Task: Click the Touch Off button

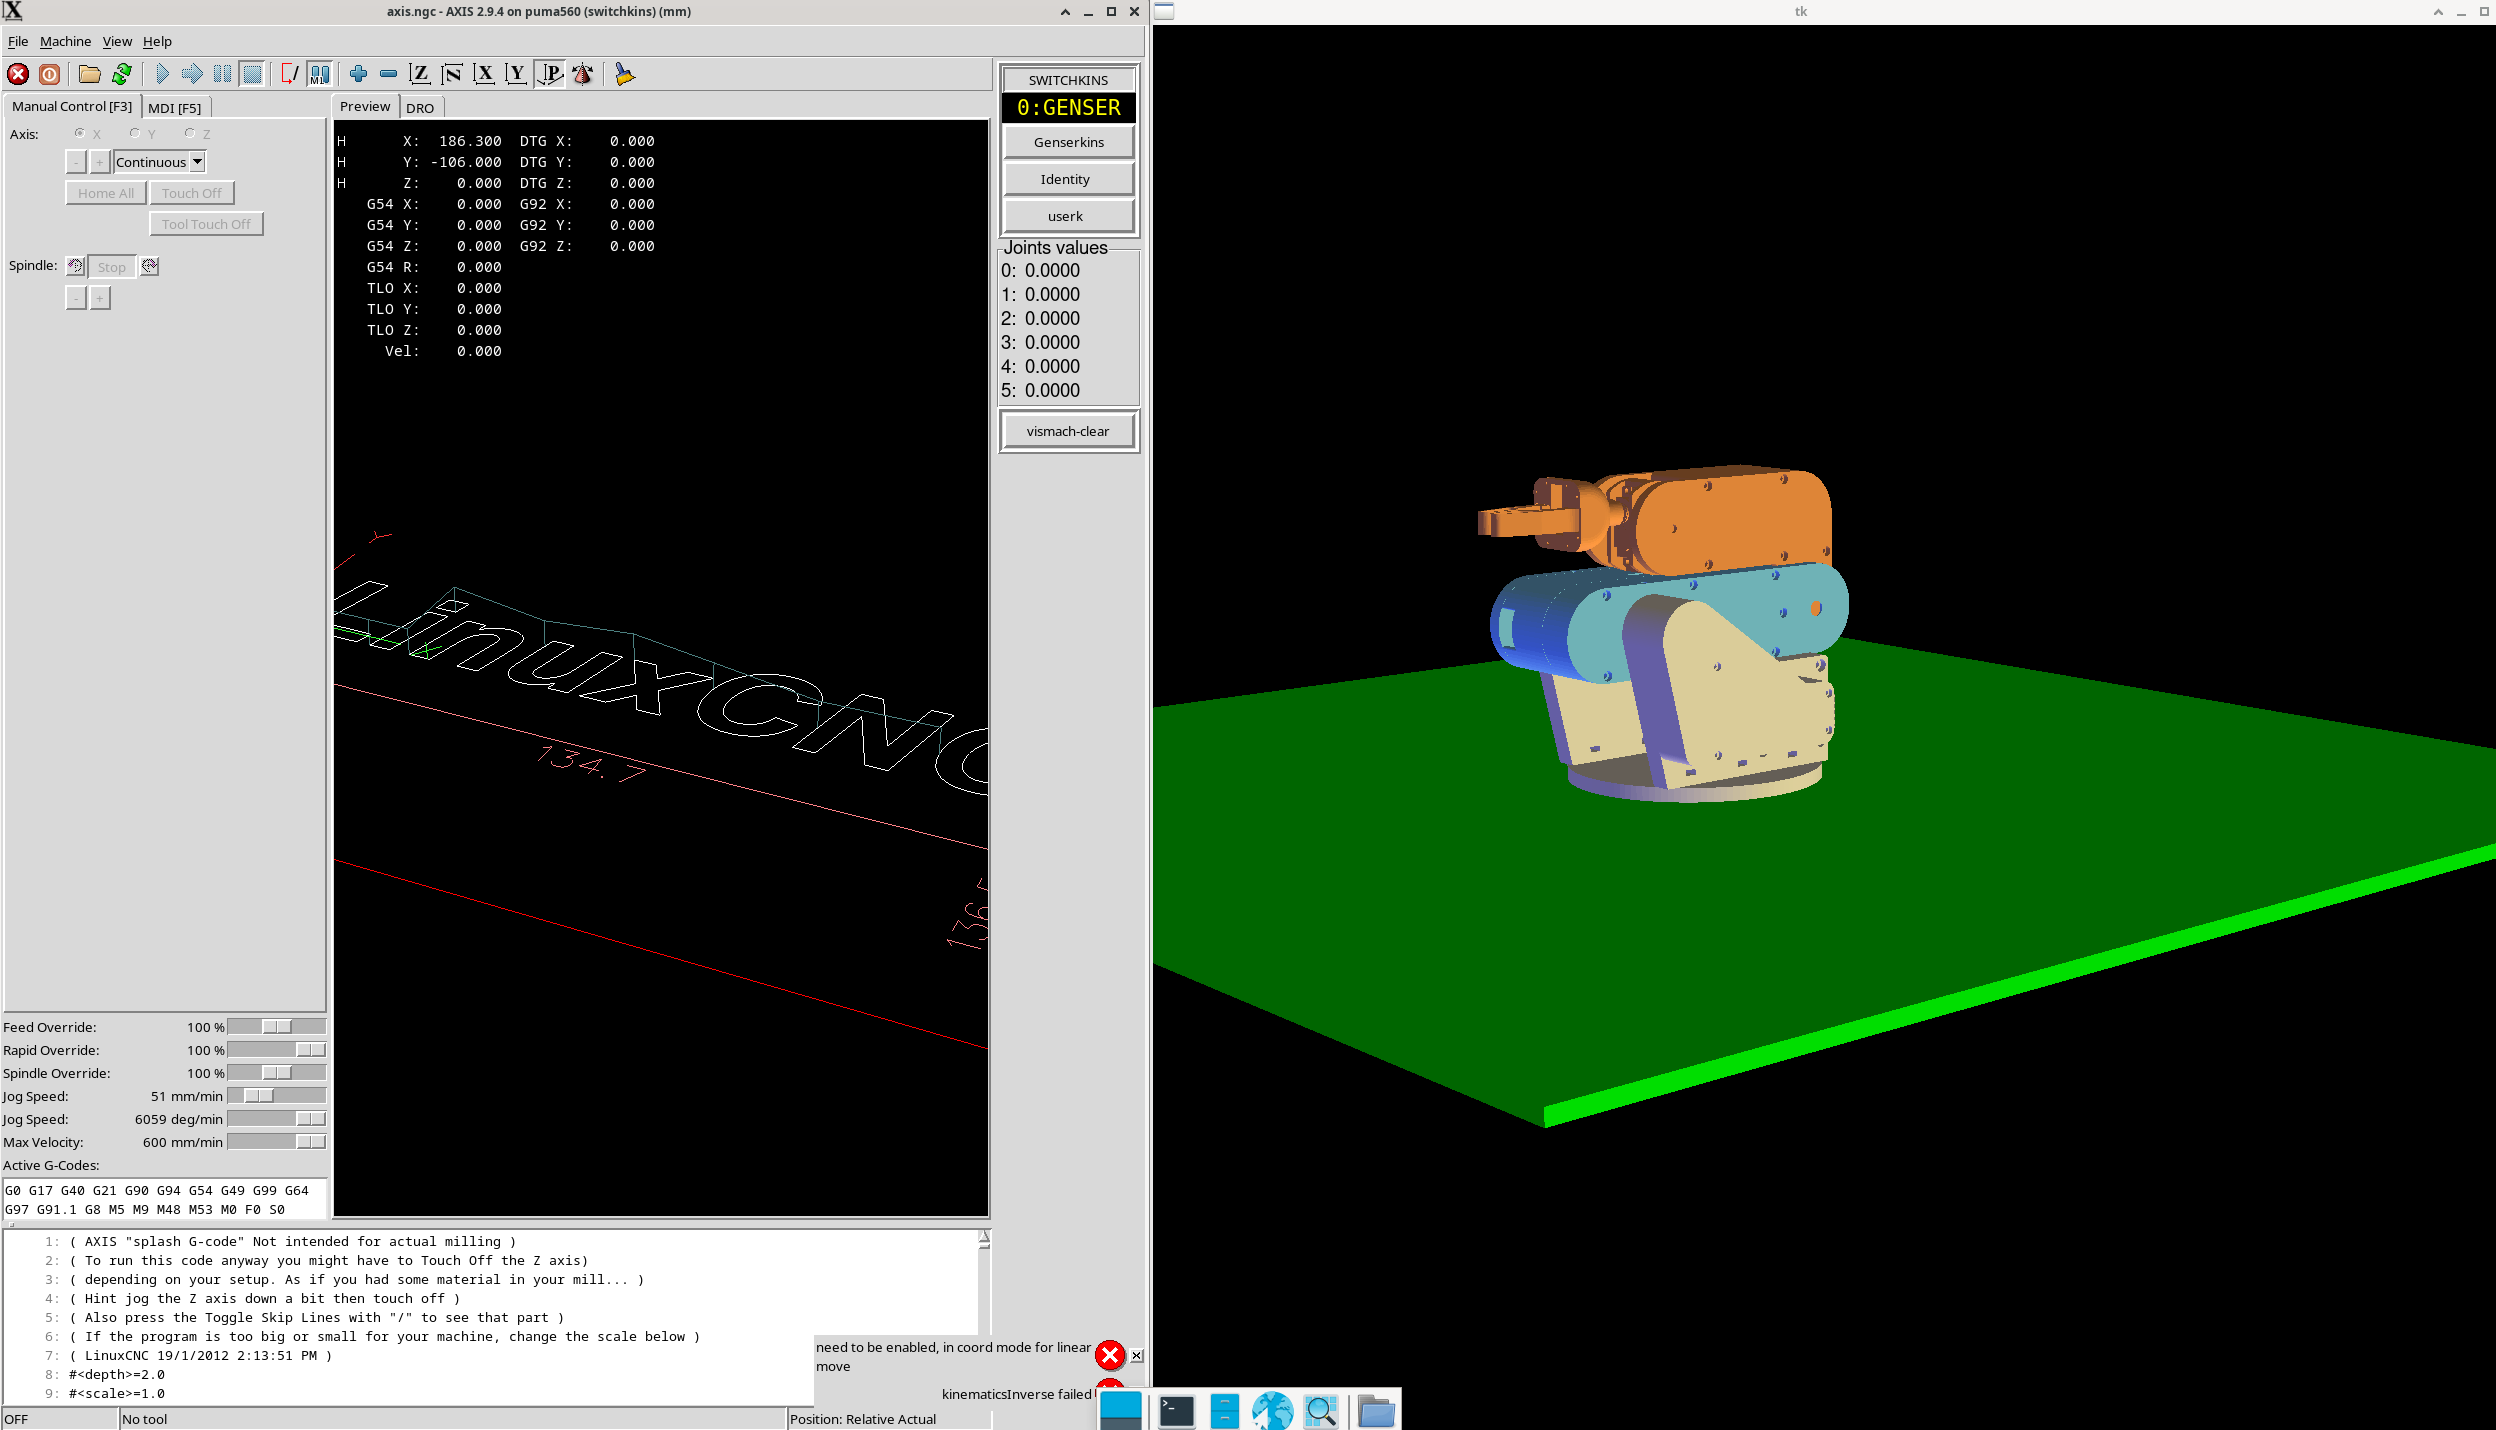Action: pyautogui.click(x=192, y=193)
